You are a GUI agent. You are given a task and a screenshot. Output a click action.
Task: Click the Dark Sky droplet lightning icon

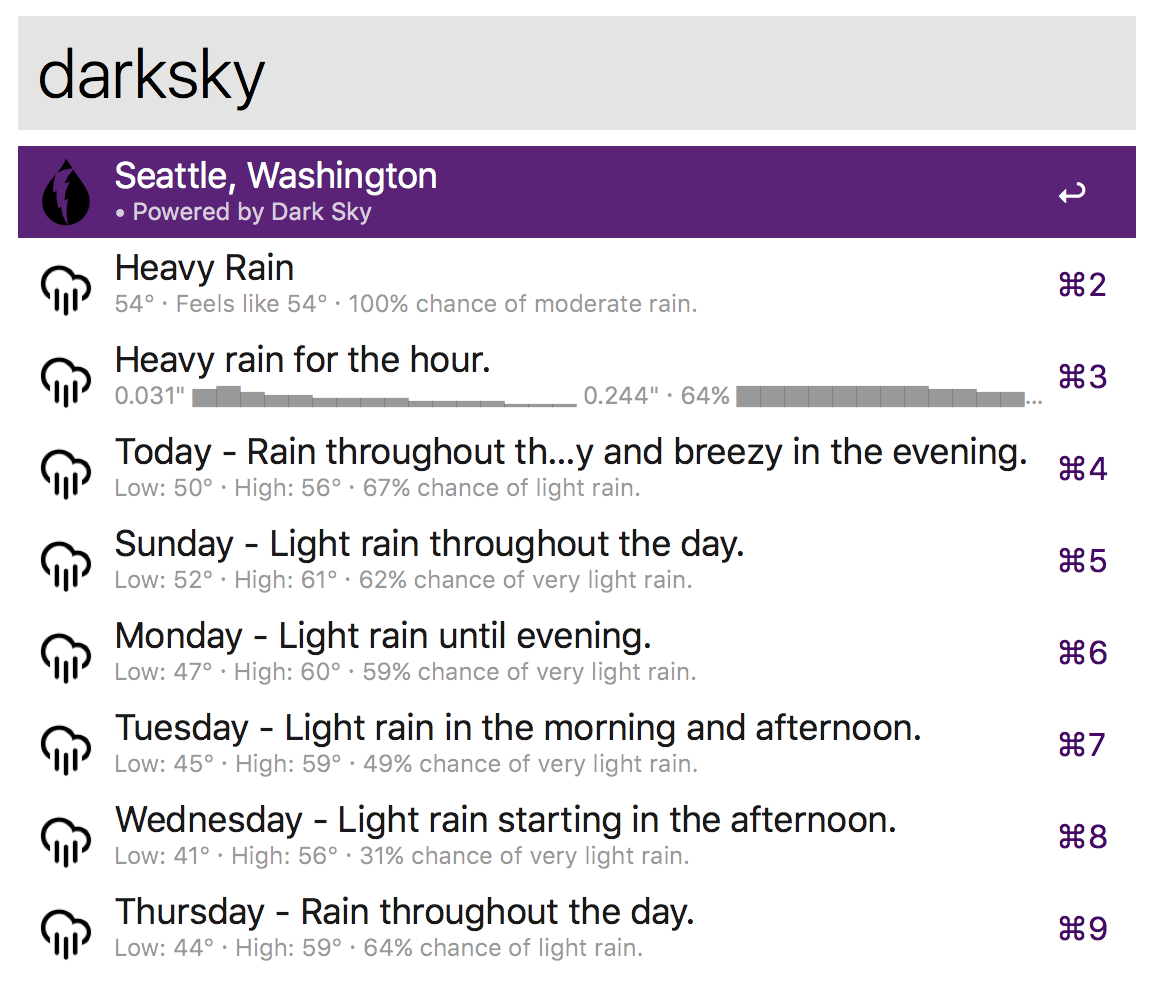pyautogui.click(x=66, y=192)
